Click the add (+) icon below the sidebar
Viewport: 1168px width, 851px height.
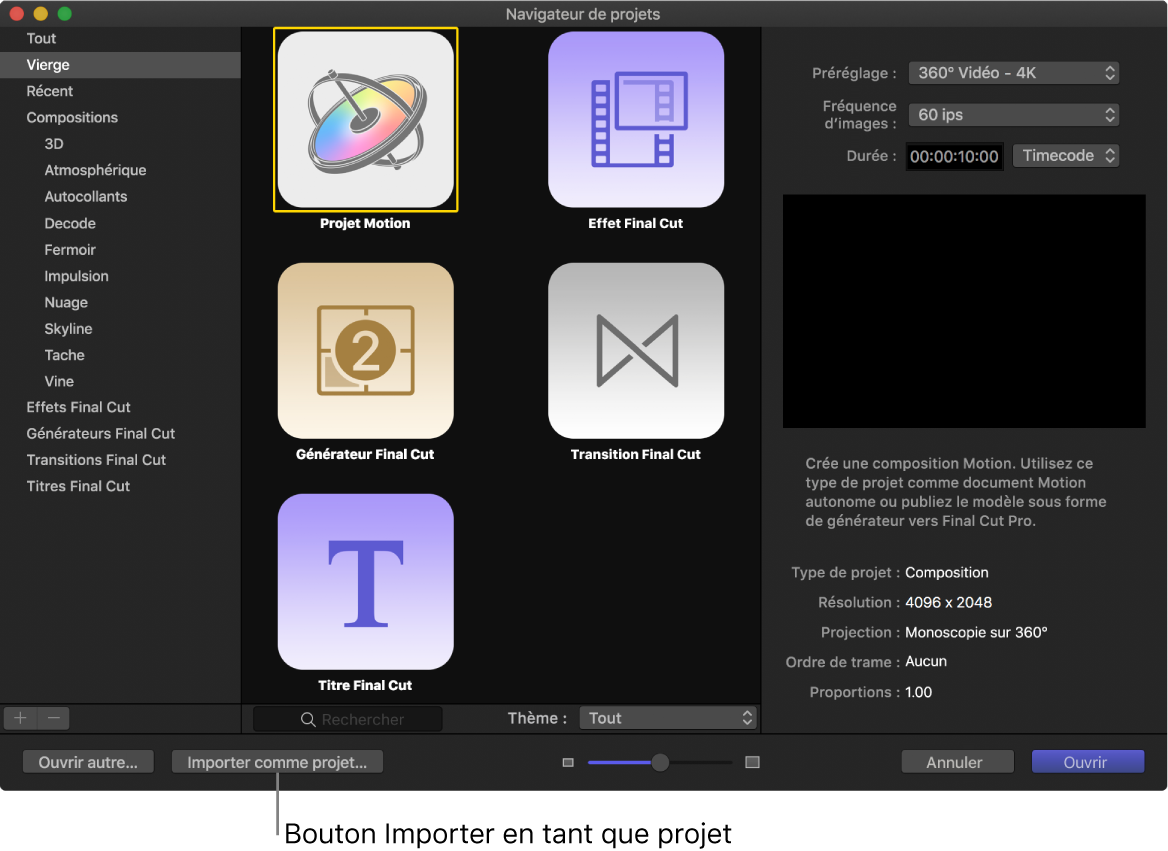tap(19, 717)
